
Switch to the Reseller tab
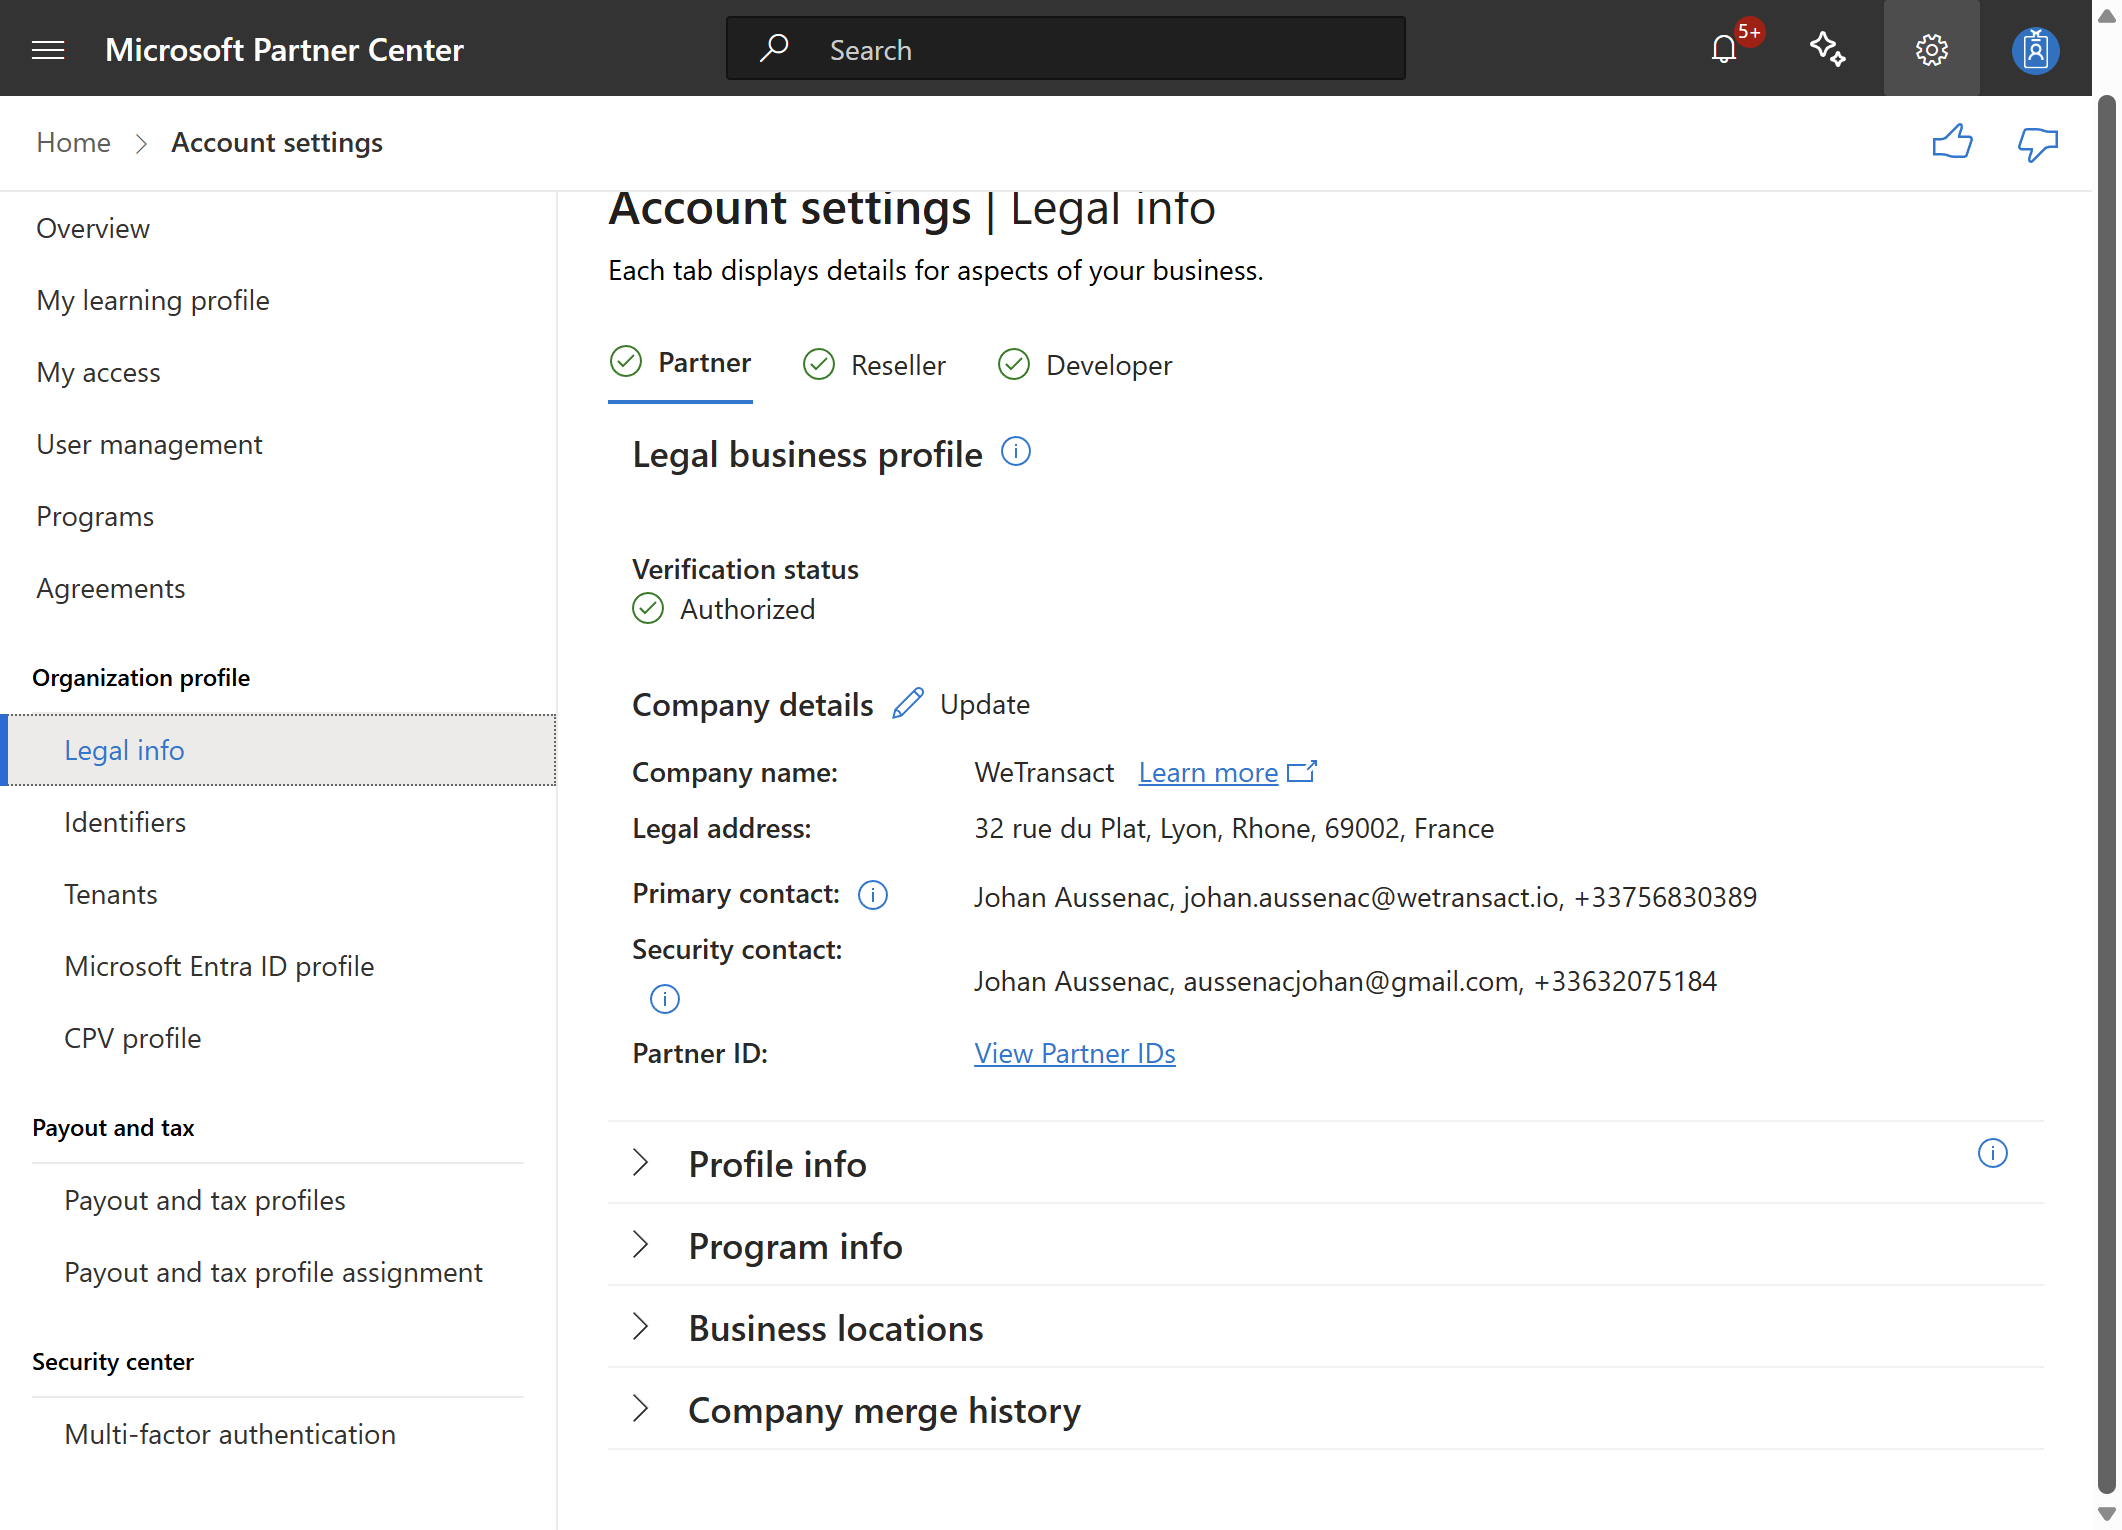[x=874, y=365]
